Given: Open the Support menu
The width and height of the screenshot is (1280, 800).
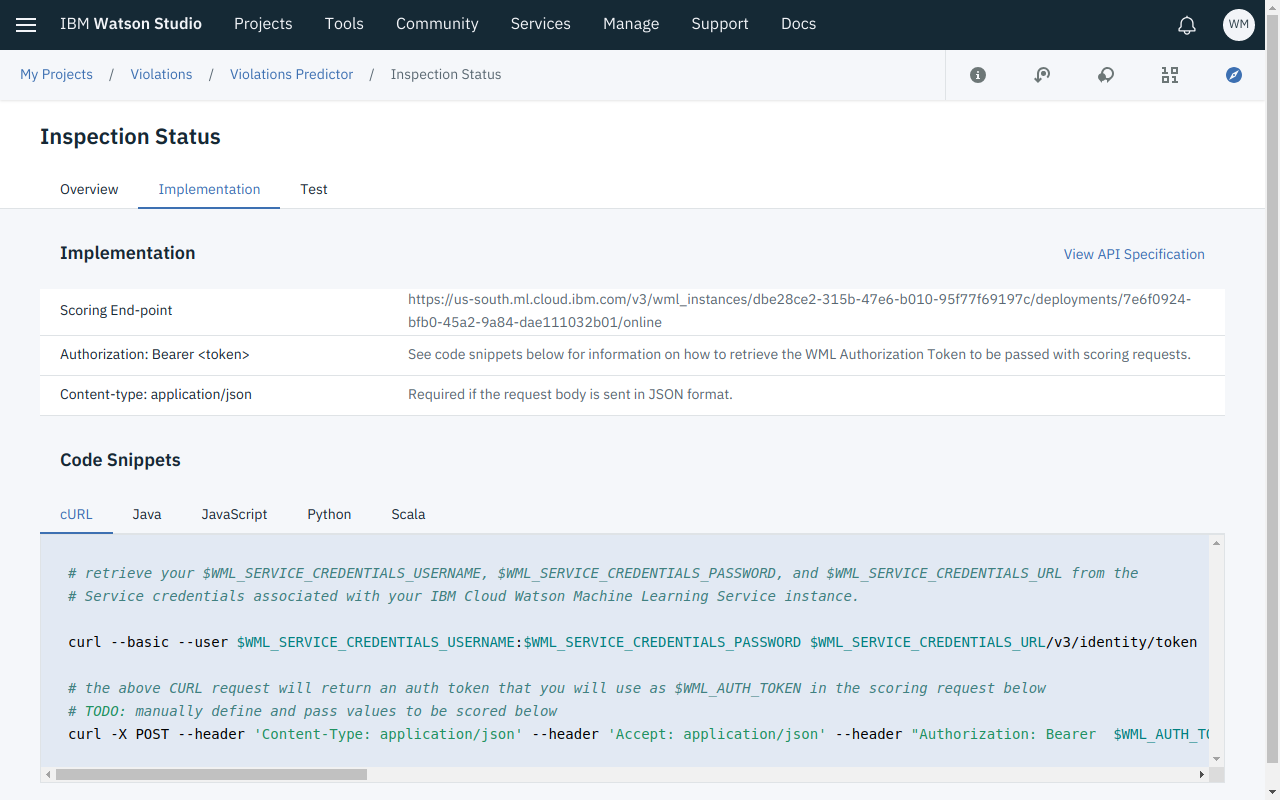Looking at the screenshot, I should [720, 24].
